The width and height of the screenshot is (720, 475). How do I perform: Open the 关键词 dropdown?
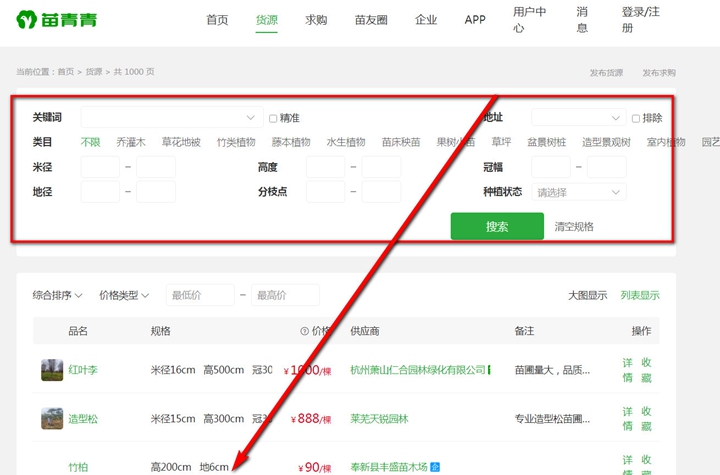(250, 118)
